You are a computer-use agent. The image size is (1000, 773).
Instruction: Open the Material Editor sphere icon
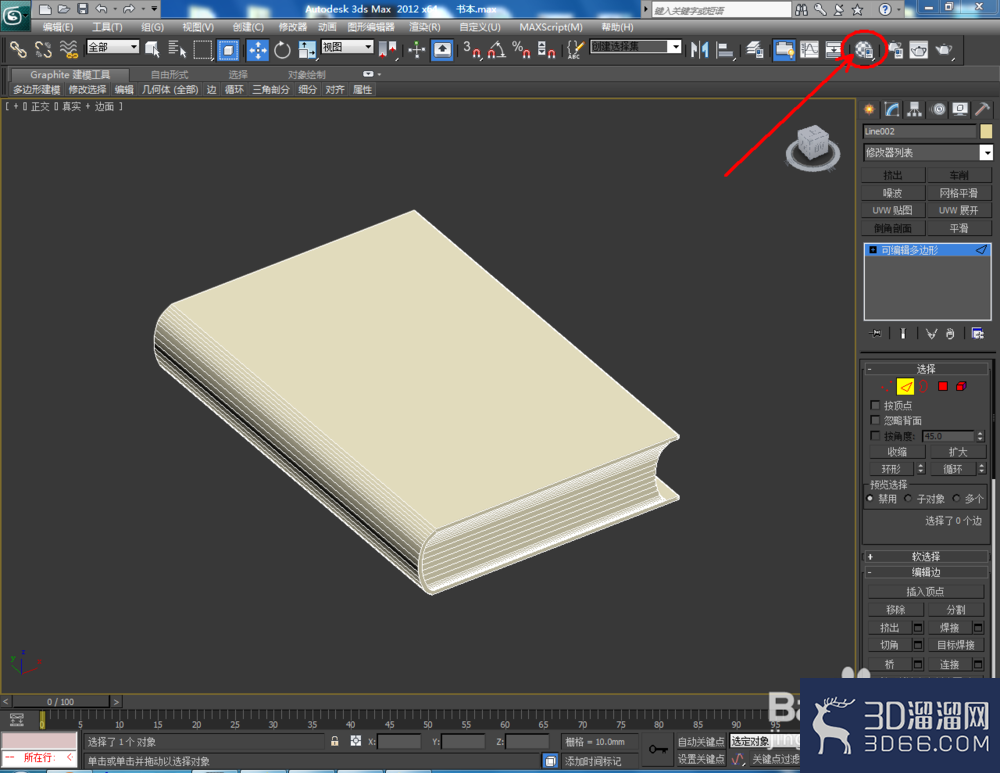coord(864,49)
